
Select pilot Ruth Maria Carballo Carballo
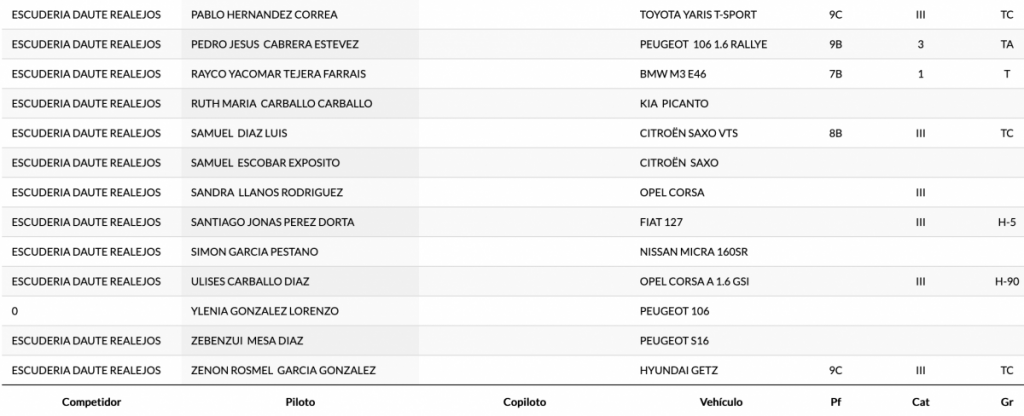281,103
